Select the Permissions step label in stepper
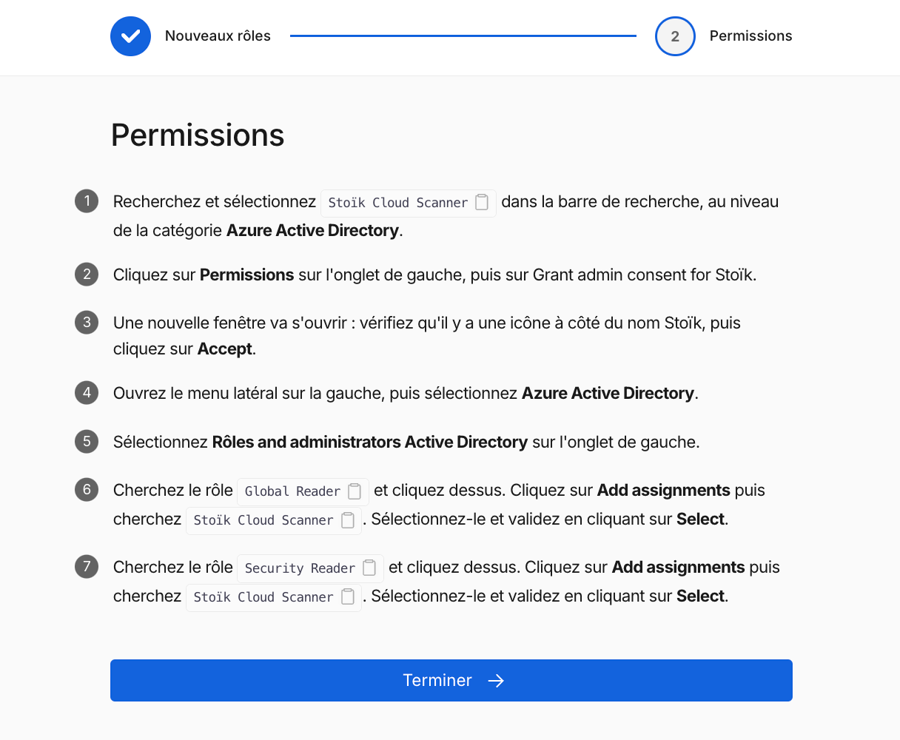 750,36
